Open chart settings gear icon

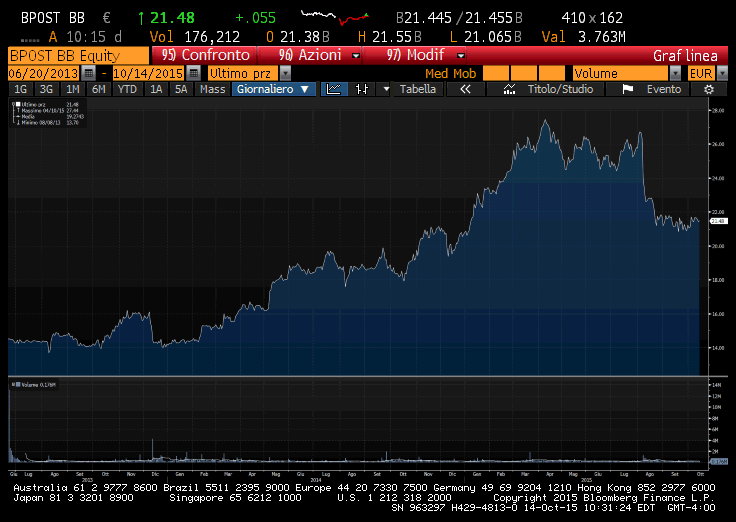point(709,89)
